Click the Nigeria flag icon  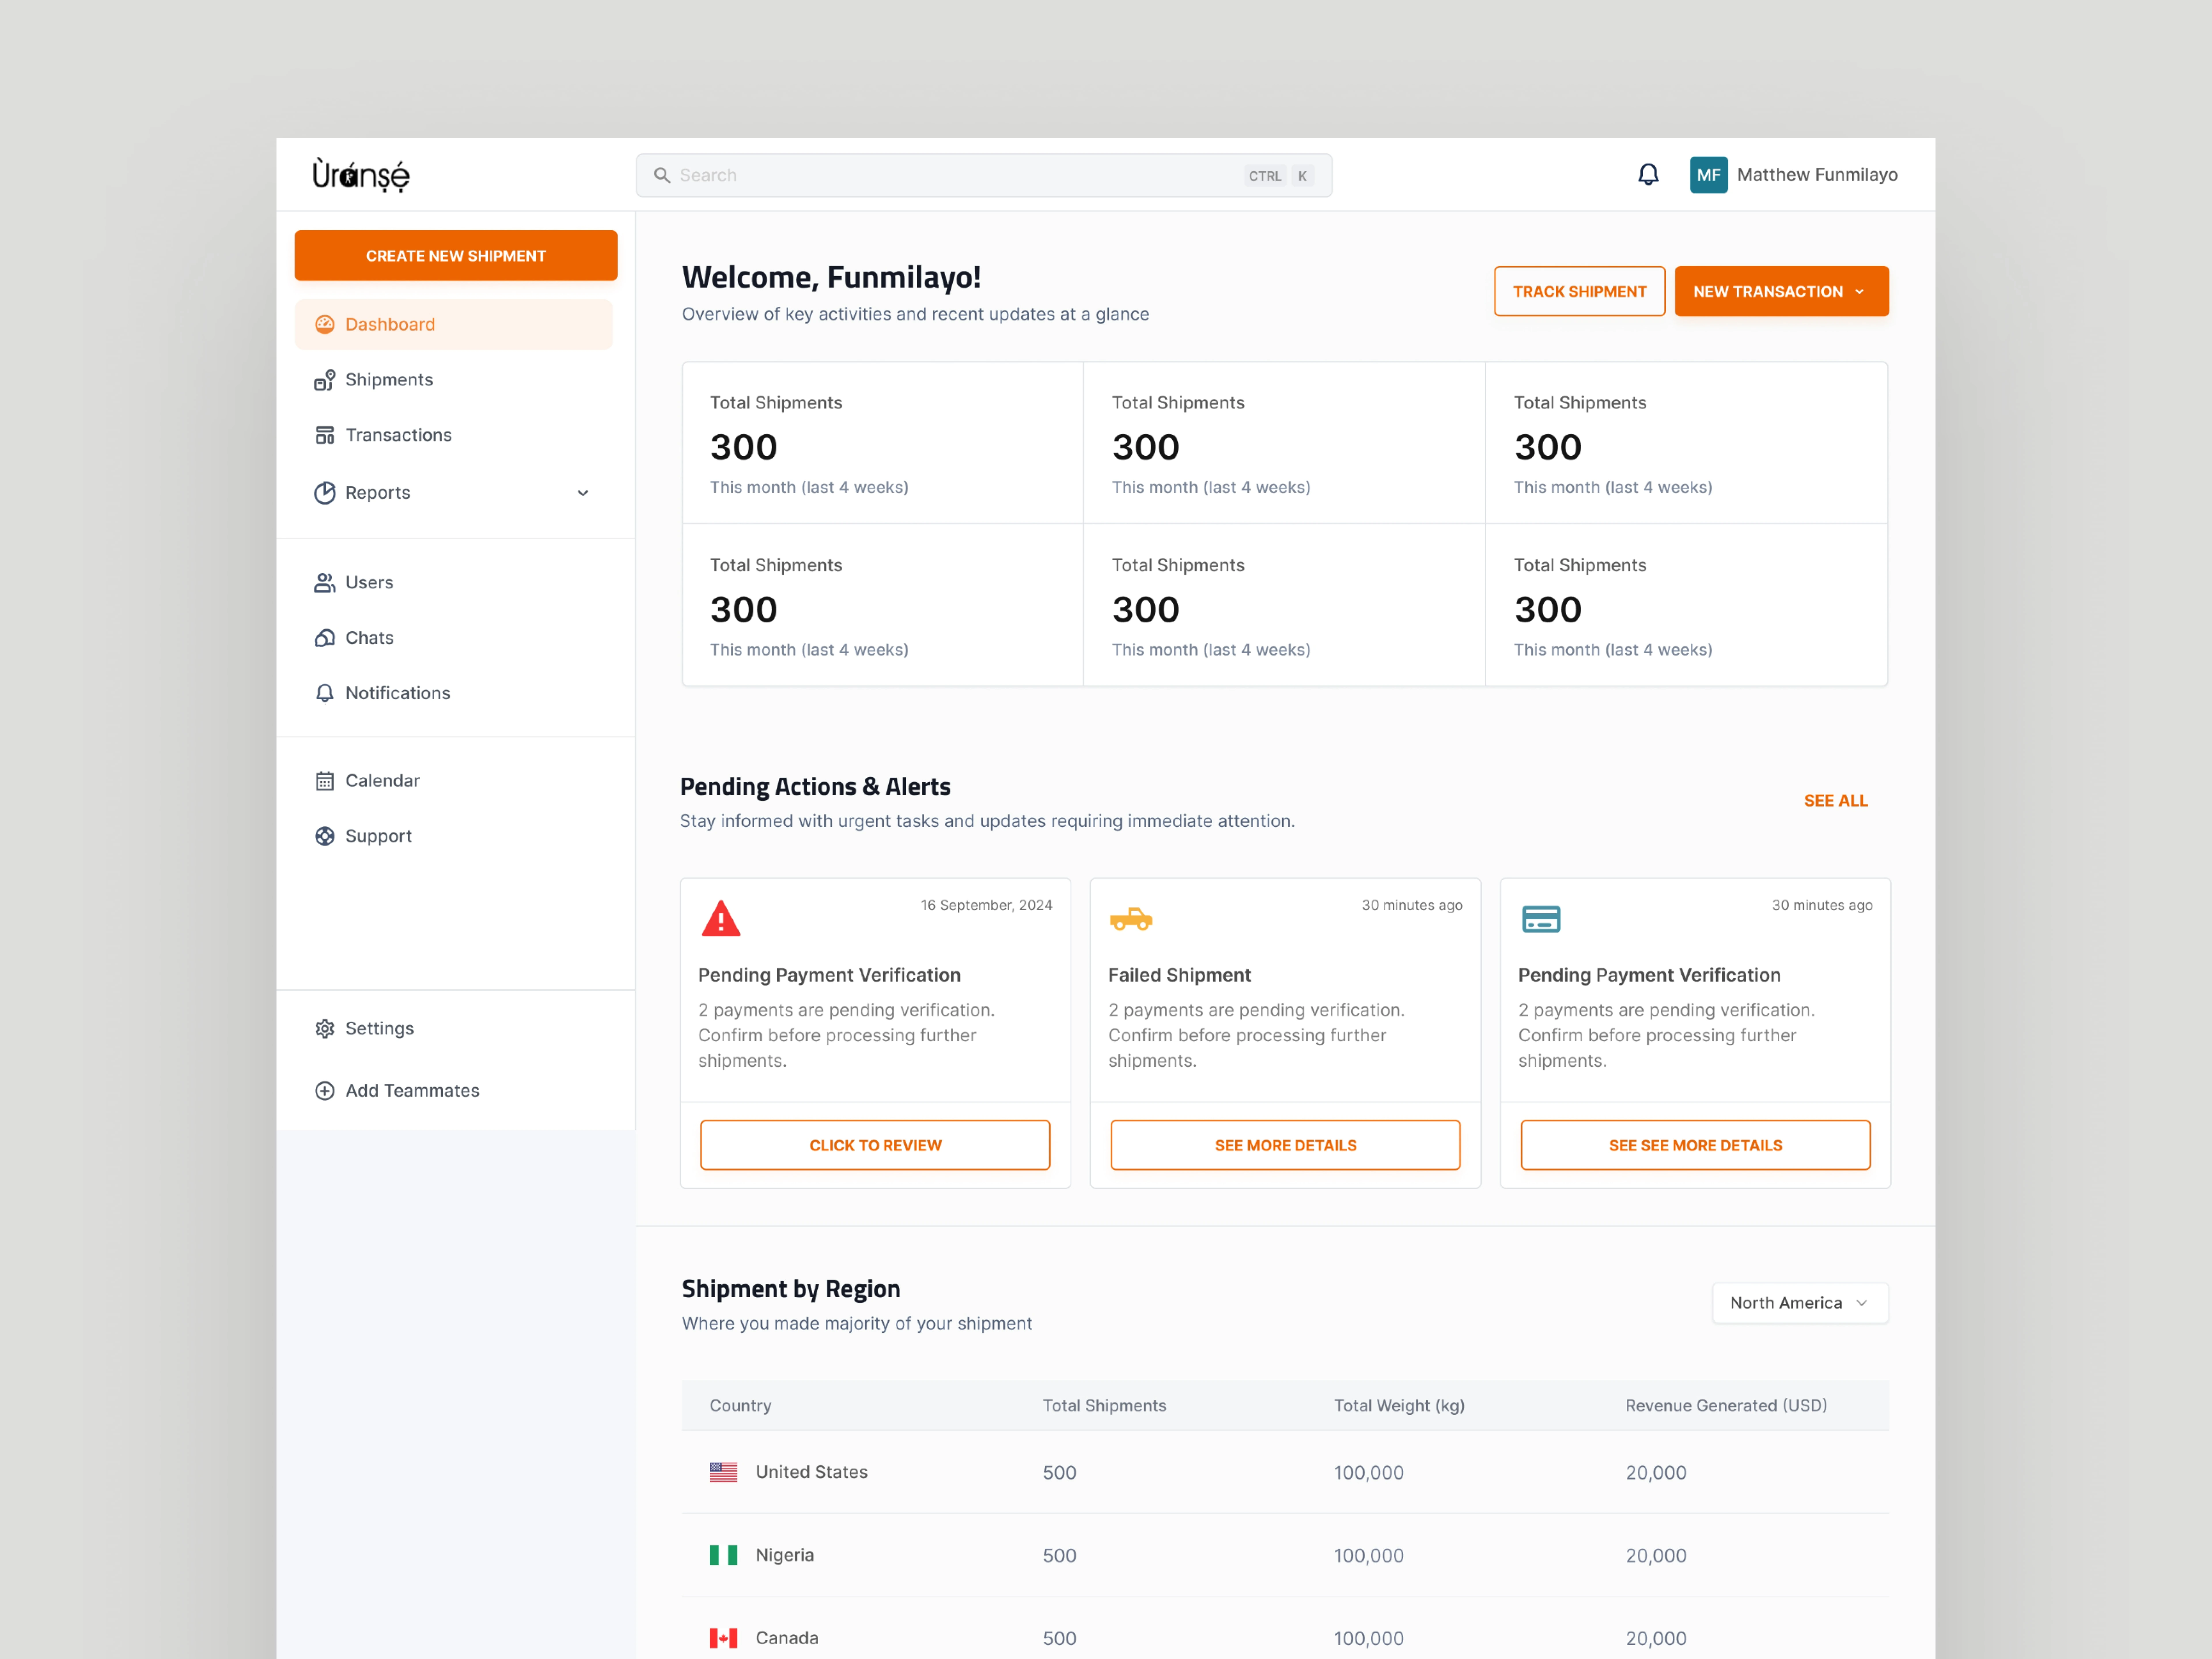(x=723, y=1555)
